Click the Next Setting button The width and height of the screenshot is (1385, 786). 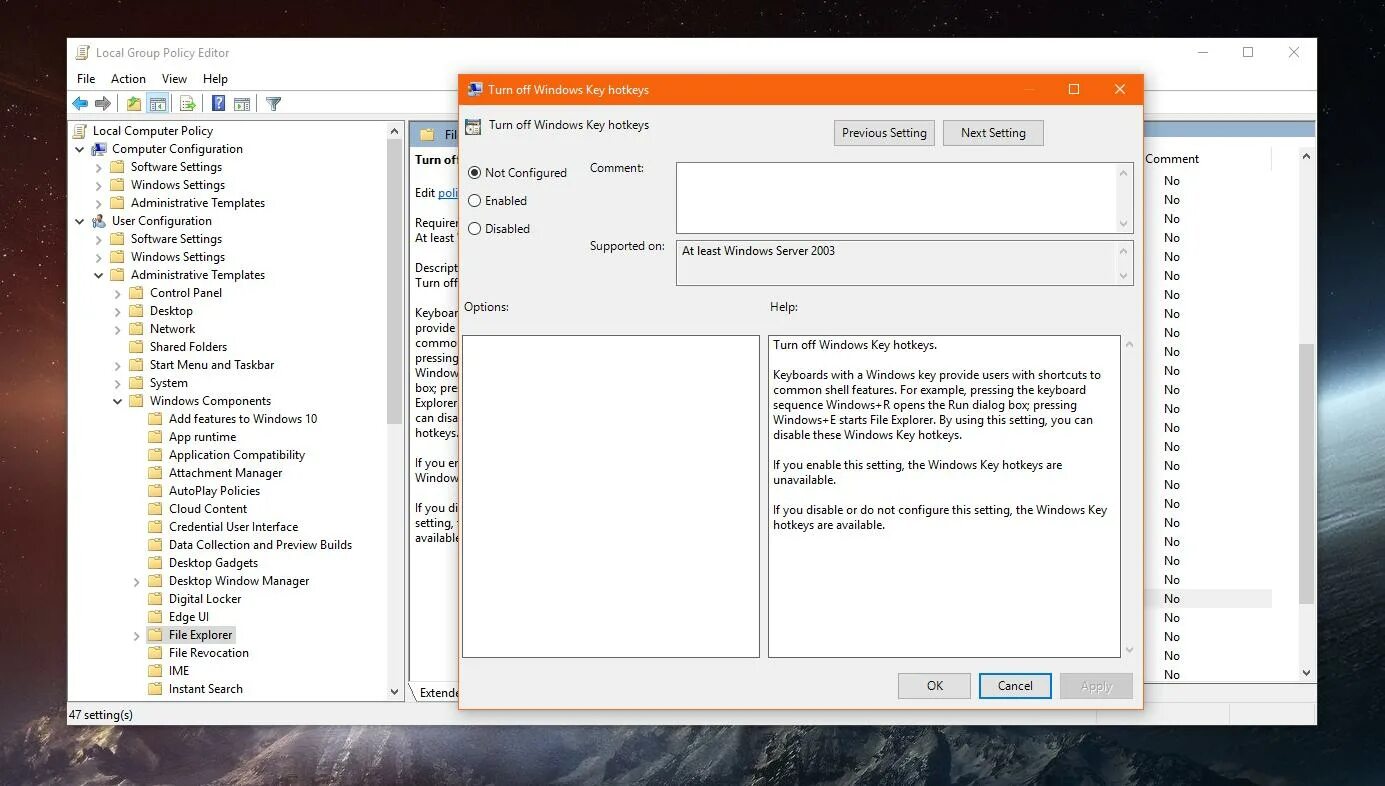click(993, 132)
